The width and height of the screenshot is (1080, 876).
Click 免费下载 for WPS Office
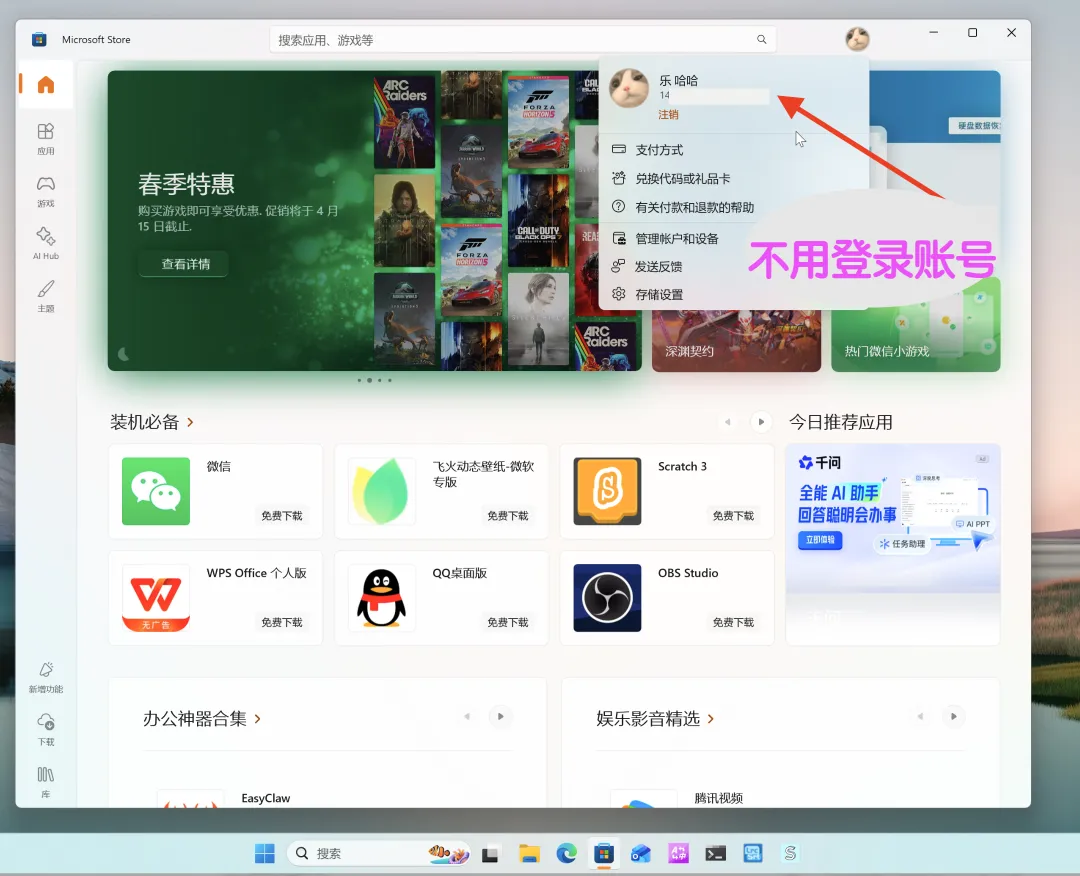click(x=282, y=622)
